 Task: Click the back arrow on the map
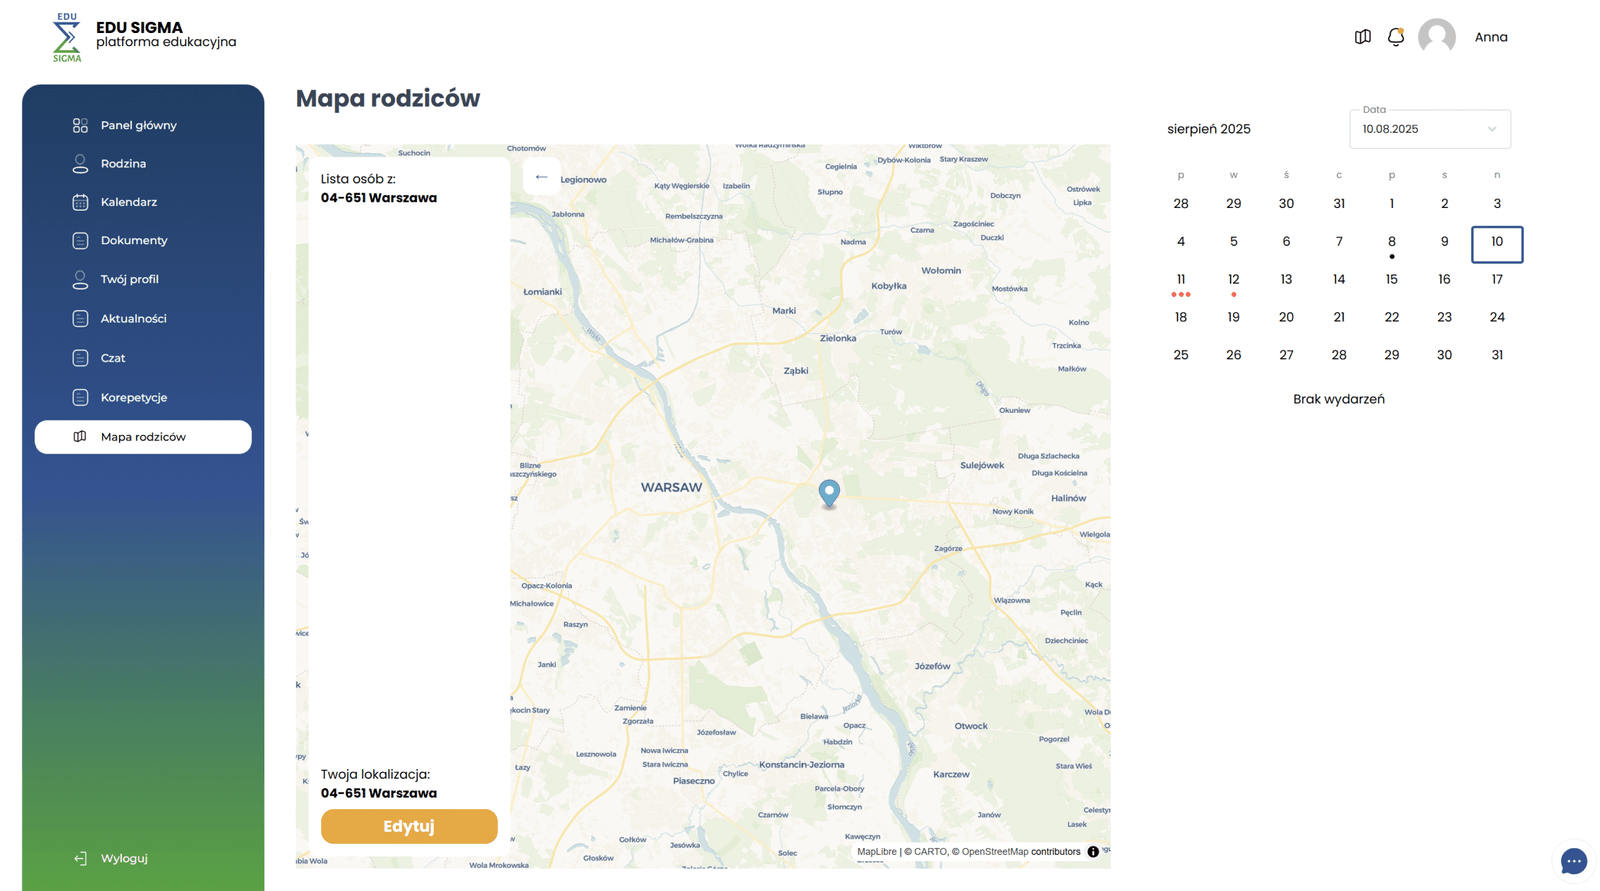tap(541, 177)
